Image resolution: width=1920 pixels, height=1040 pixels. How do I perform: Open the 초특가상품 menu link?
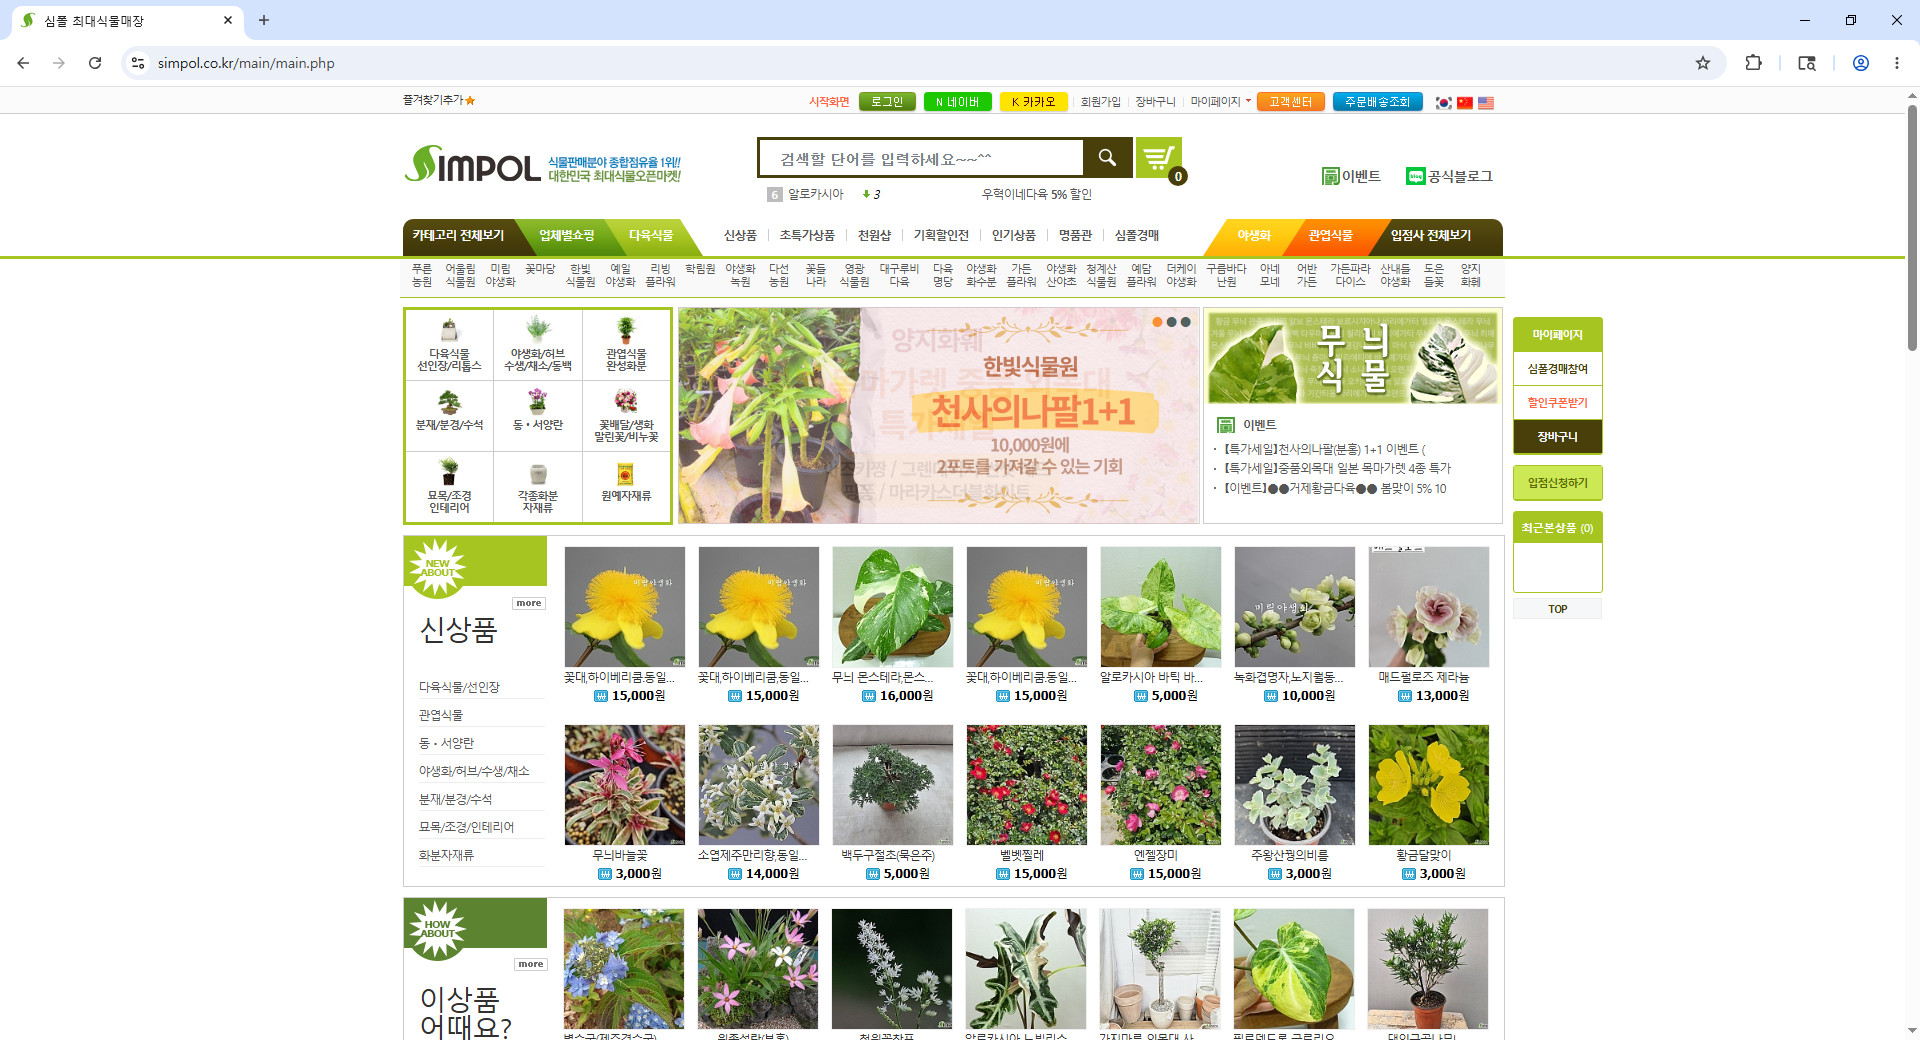807,236
